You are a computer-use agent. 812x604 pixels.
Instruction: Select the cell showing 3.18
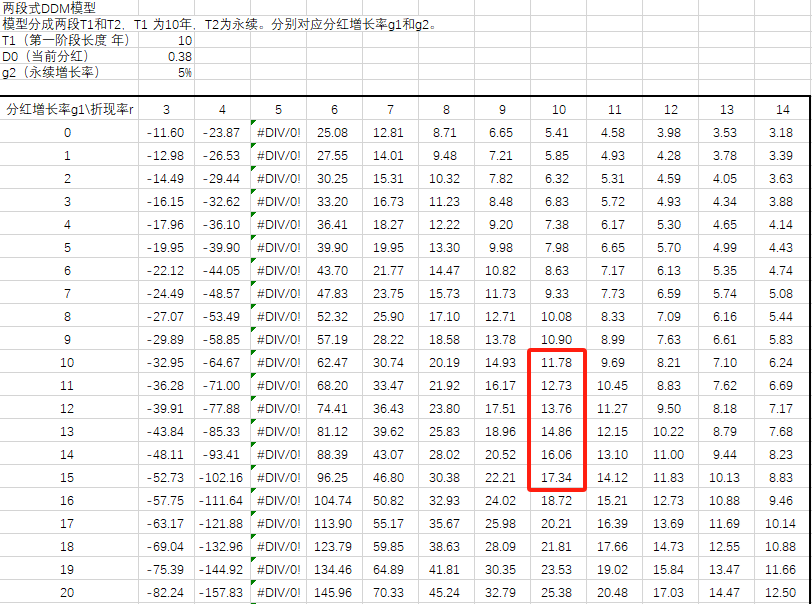click(782, 132)
